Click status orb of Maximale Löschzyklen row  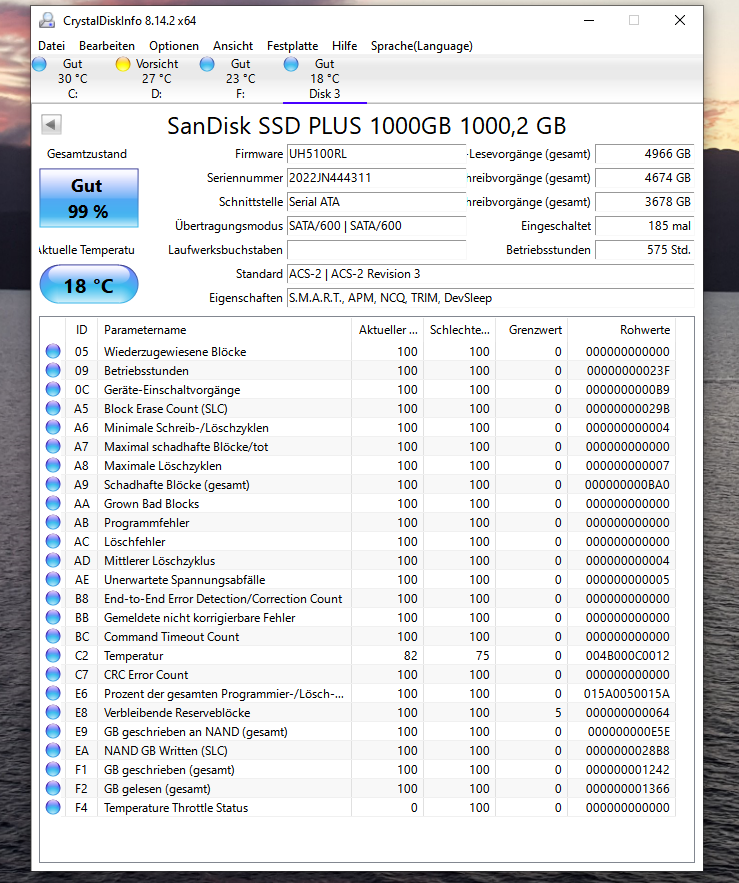53,466
